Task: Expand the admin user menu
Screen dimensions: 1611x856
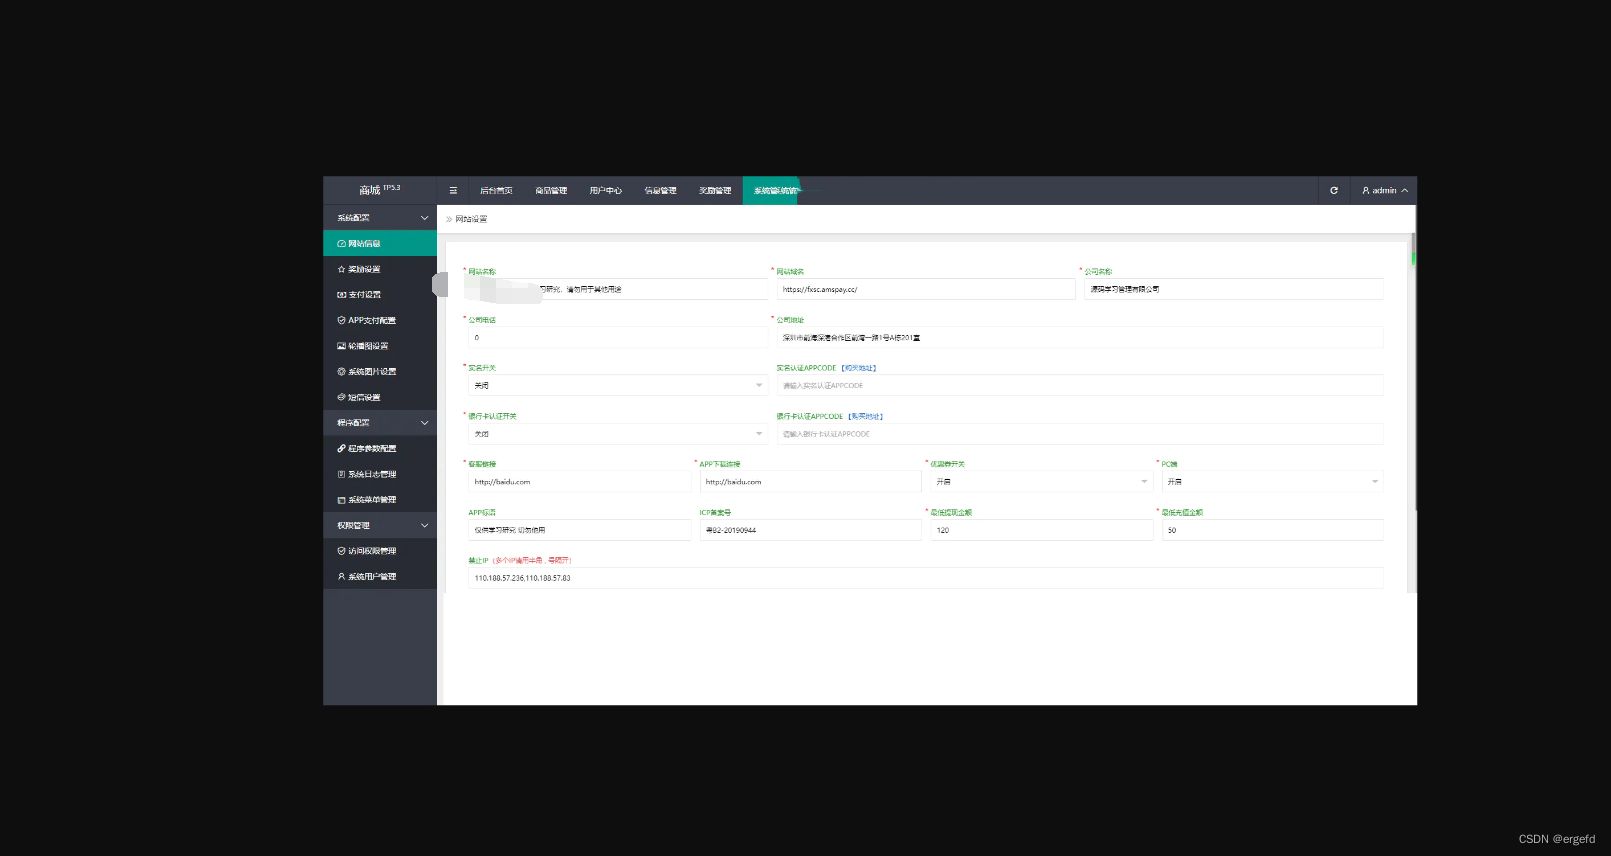Action: tap(1384, 190)
